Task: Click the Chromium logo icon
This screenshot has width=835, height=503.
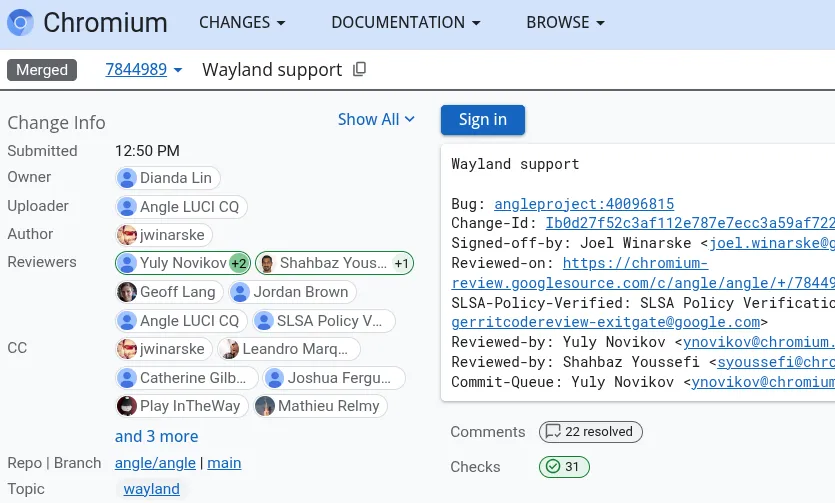Action: point(20,22)
